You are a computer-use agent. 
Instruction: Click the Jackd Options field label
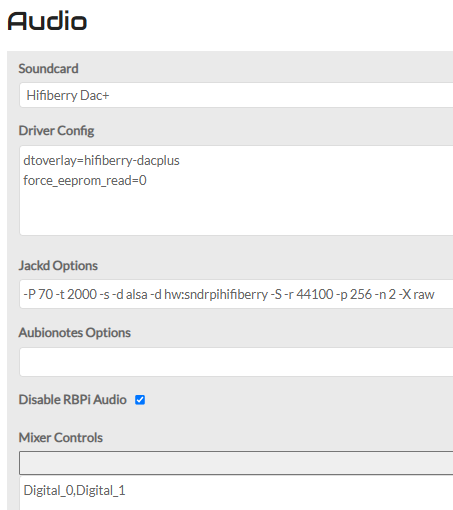(58, 266)
